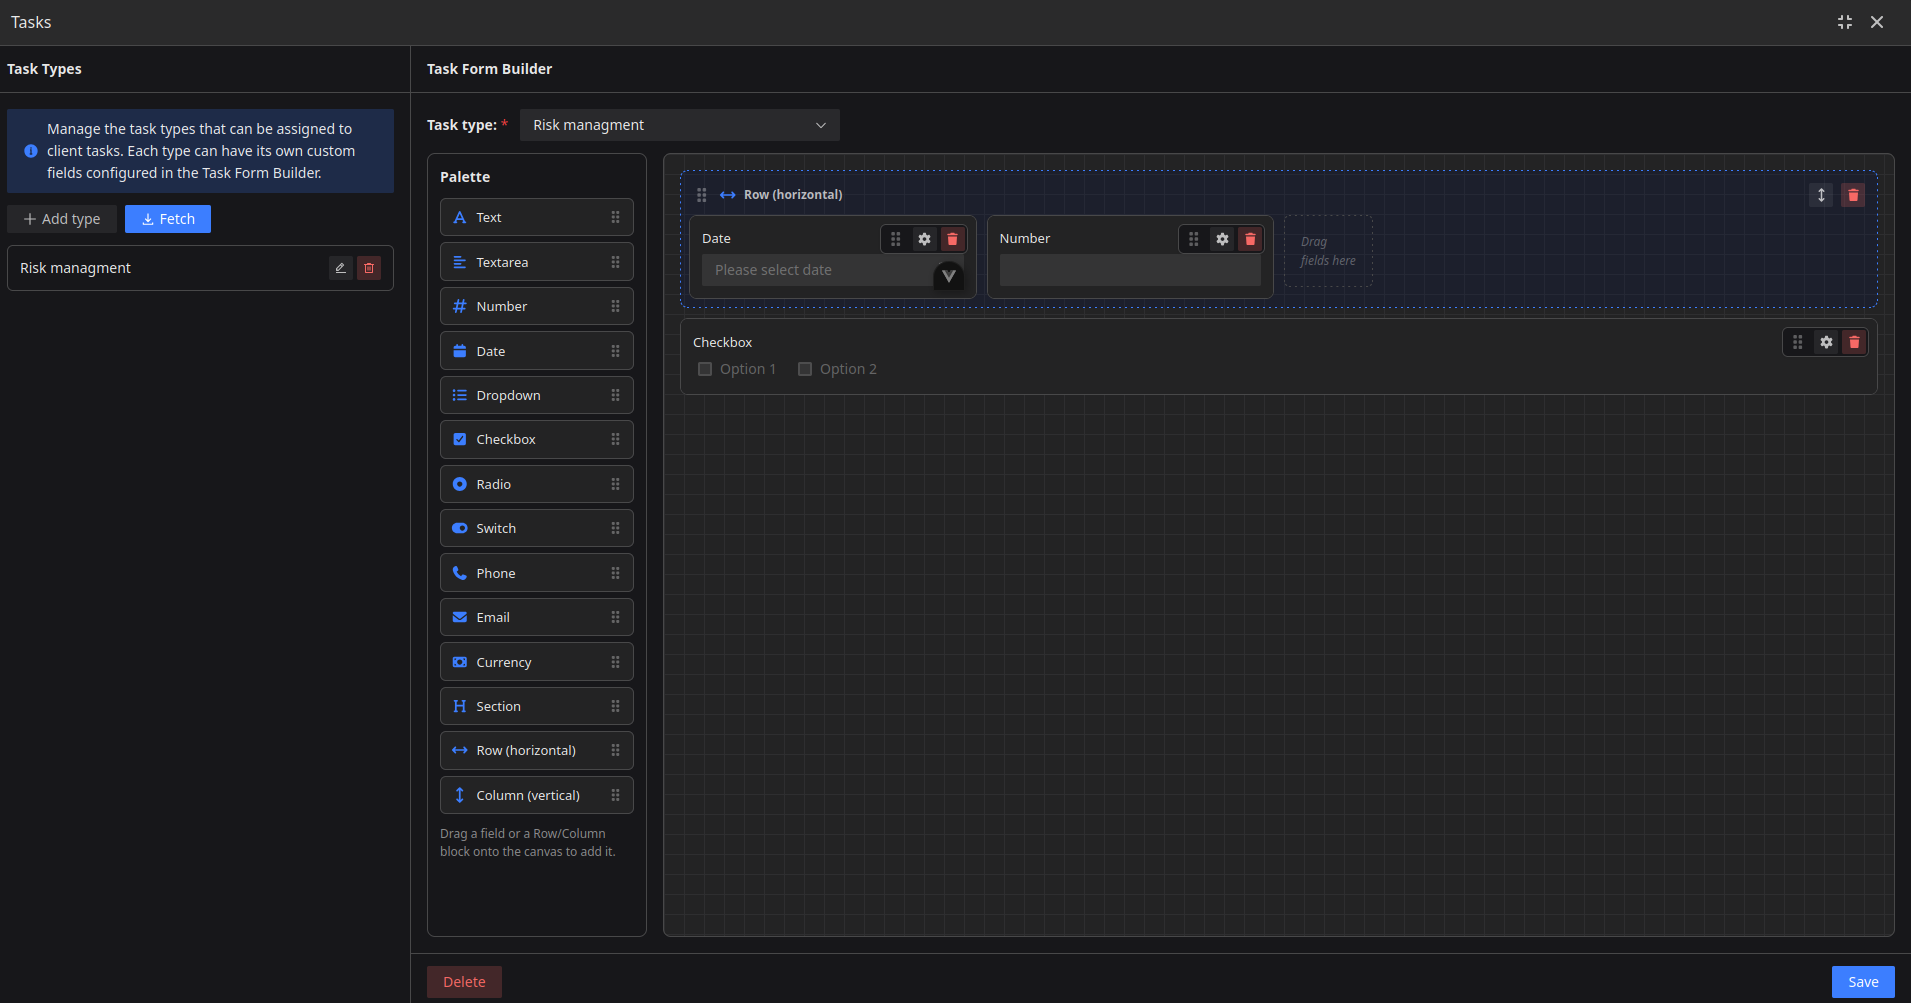The height and width of the screenshot is (1003, 1911).
Task: Delete the Checkbox field
Action: pyautogui.click(x=1854, y=342)
